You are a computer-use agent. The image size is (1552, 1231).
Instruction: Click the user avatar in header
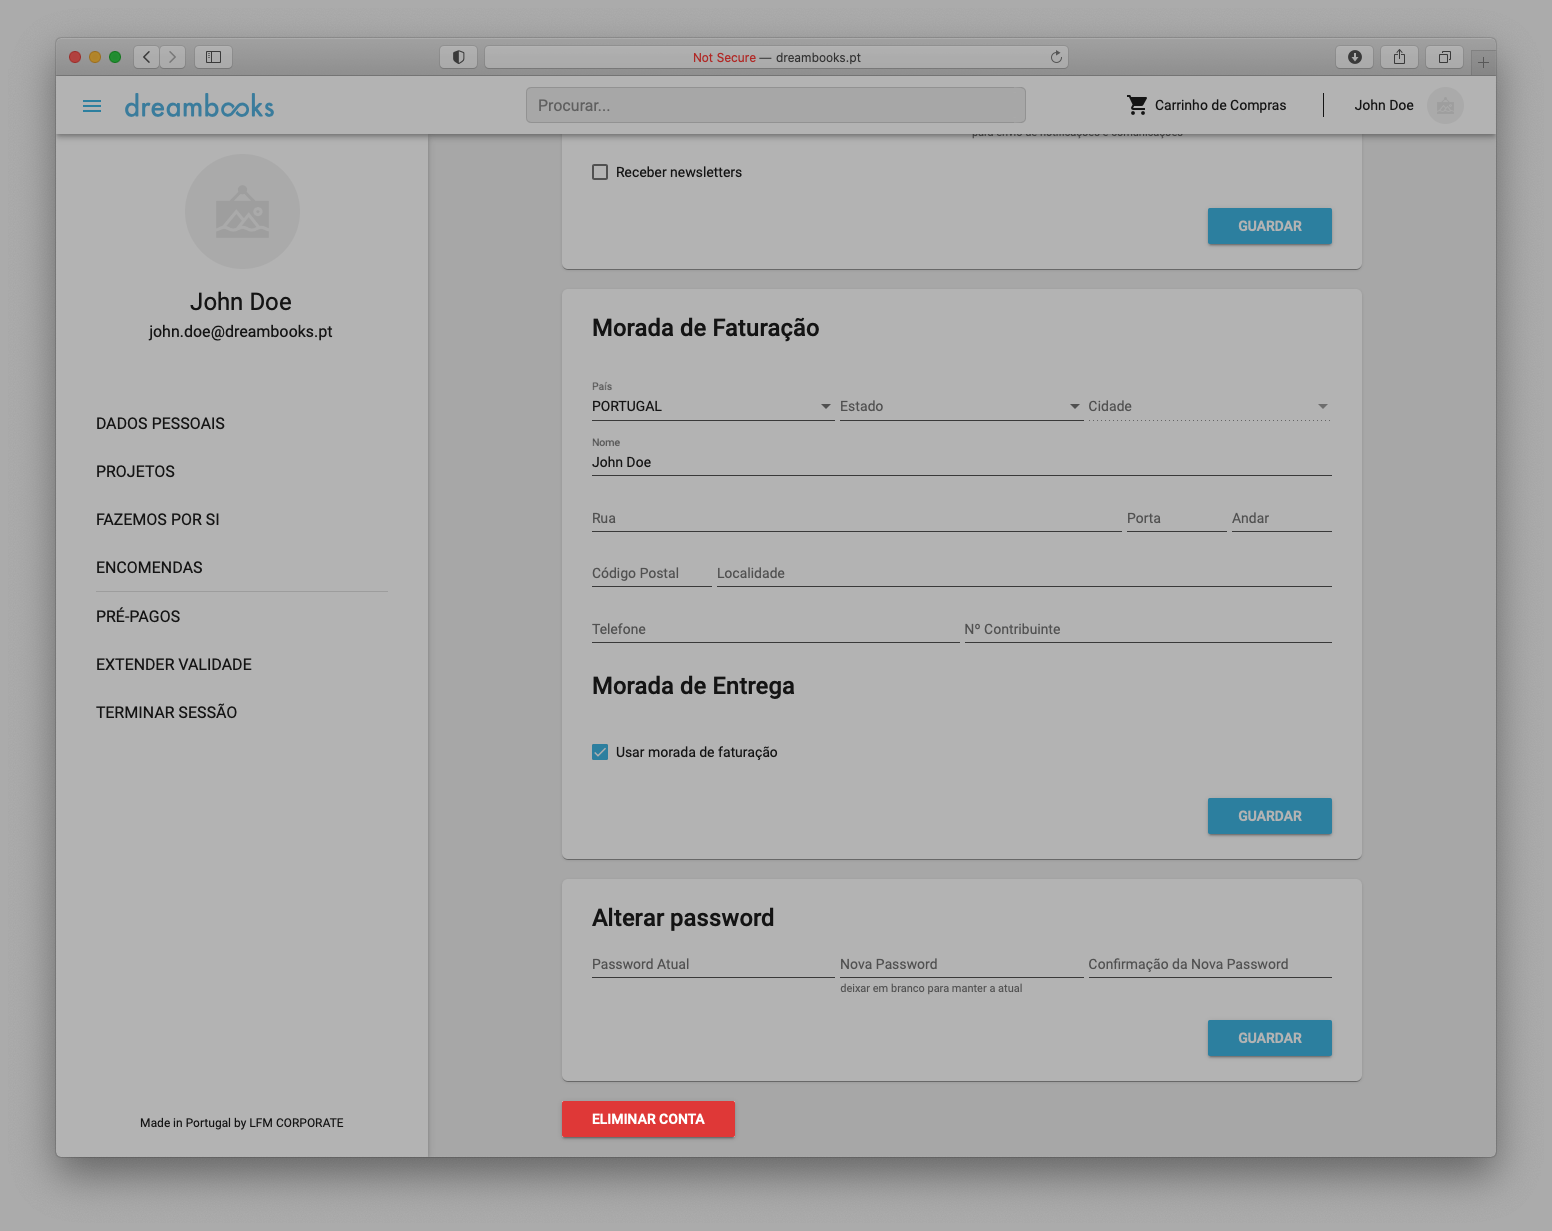click(x=1444, y=105)
